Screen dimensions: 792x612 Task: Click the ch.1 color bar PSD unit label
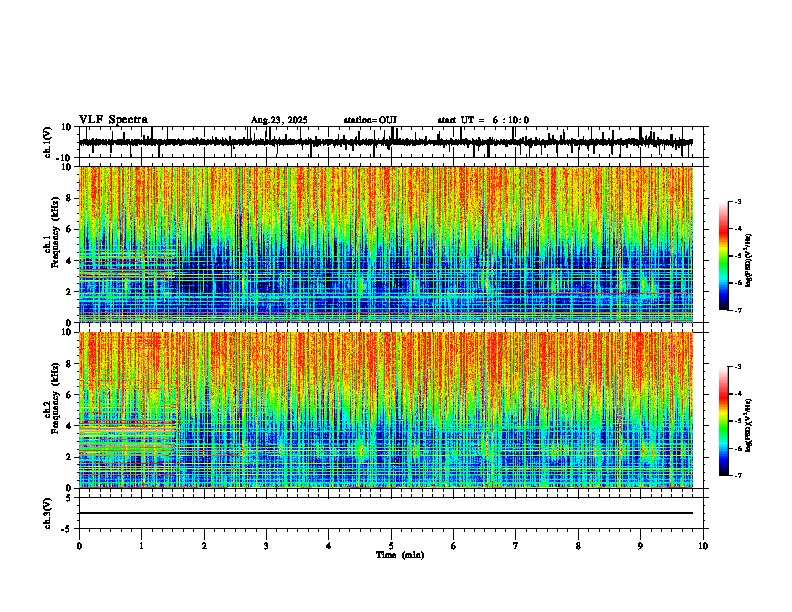(748, 261)
